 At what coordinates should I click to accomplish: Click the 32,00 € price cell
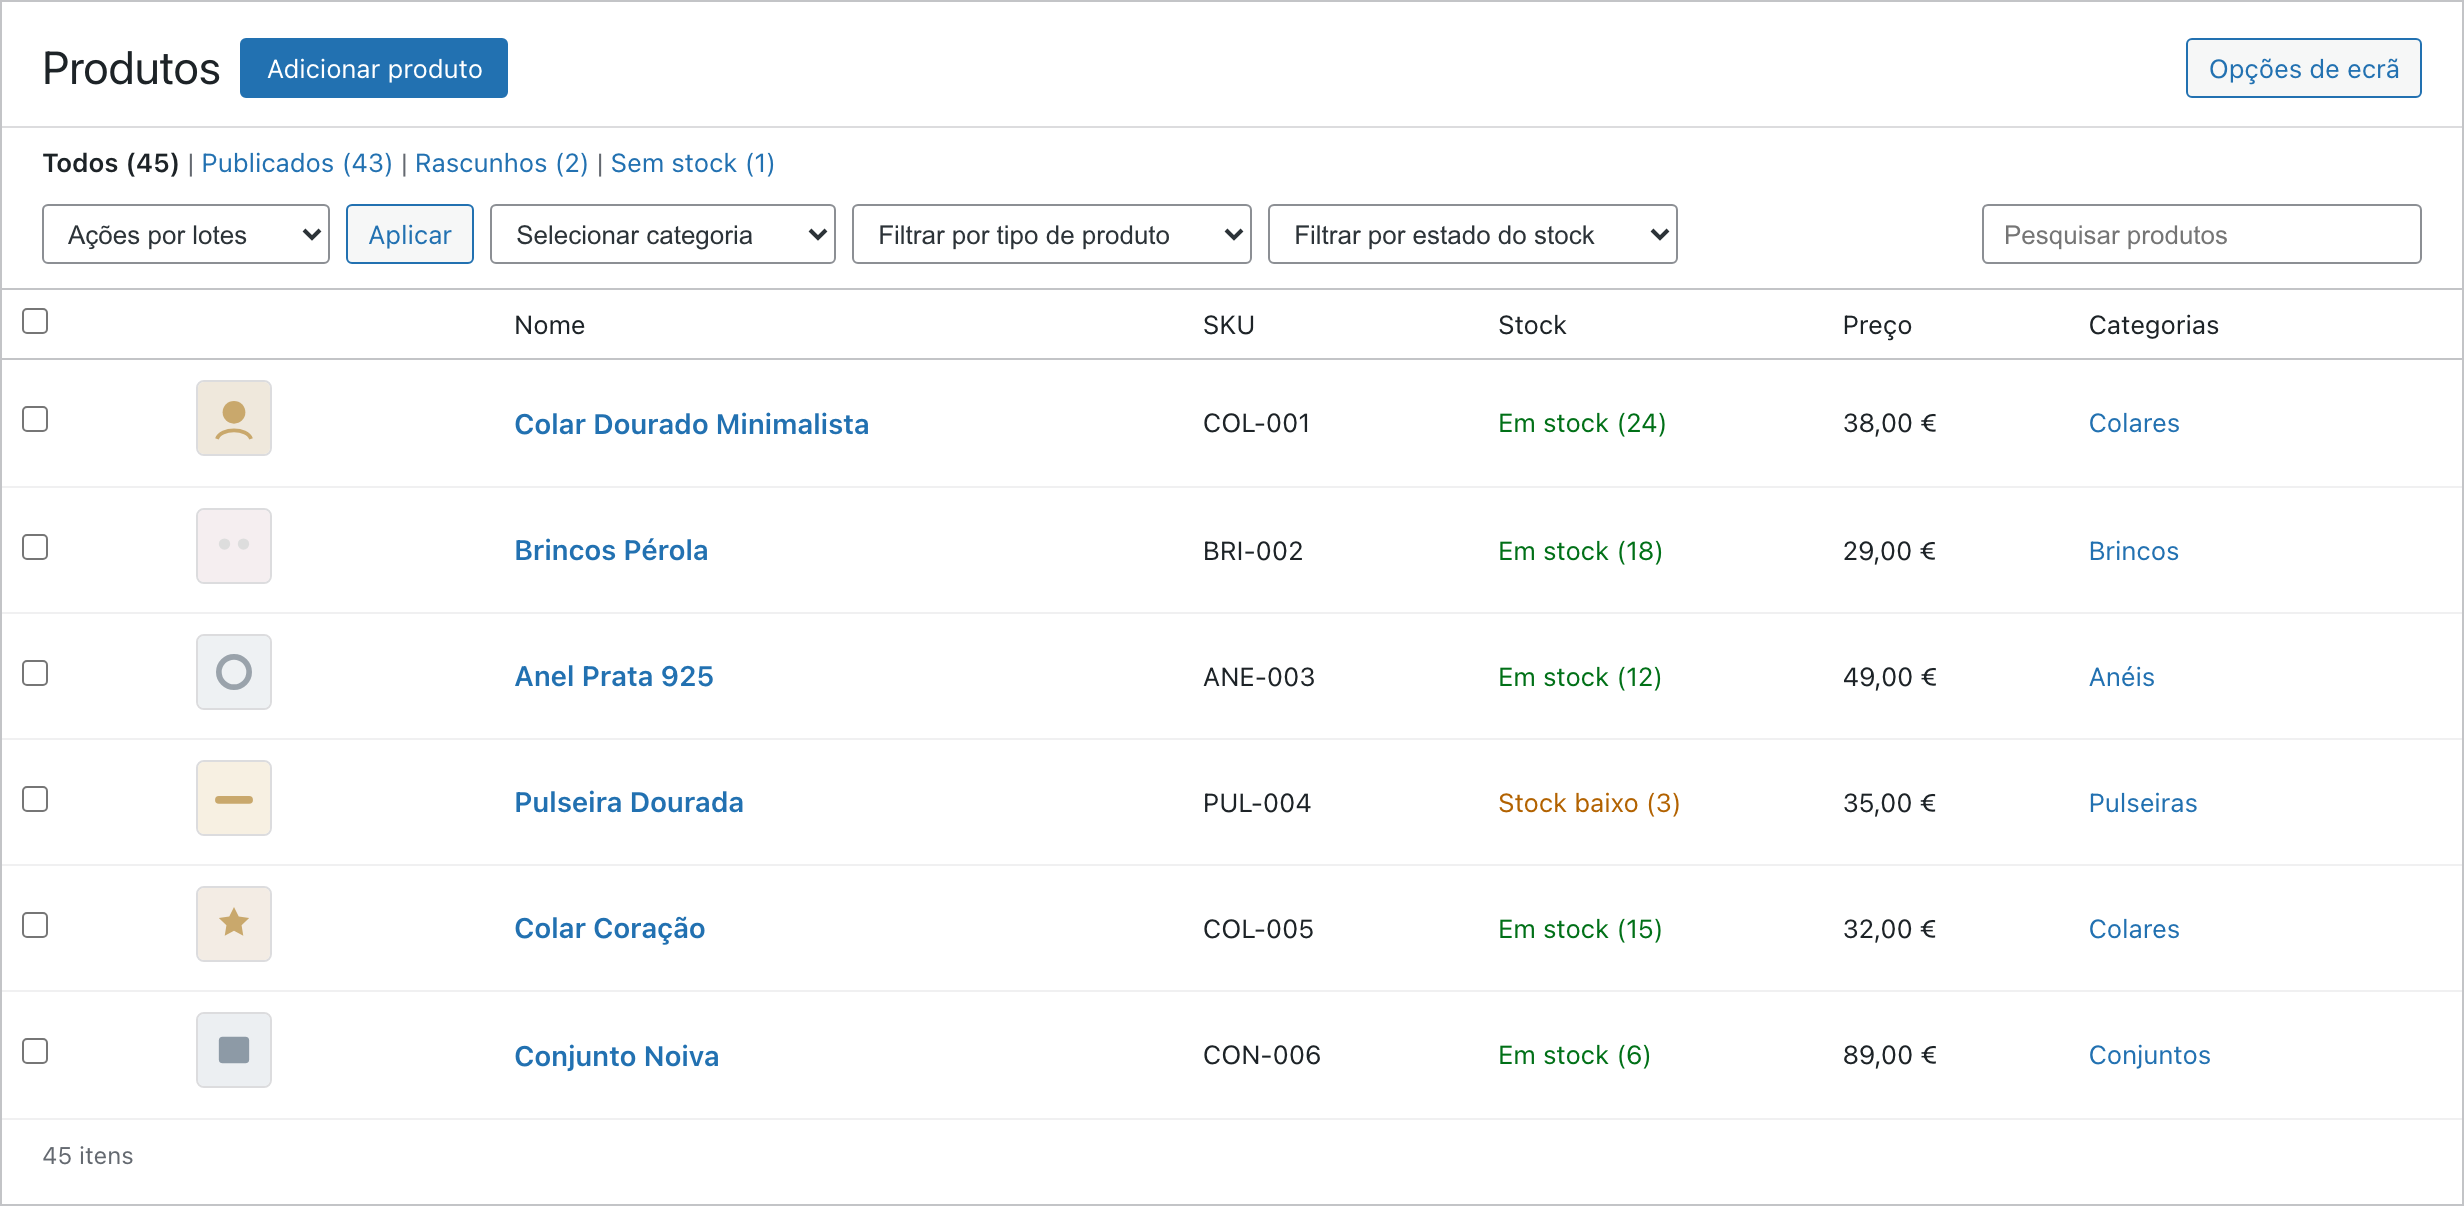(1890, 929)
